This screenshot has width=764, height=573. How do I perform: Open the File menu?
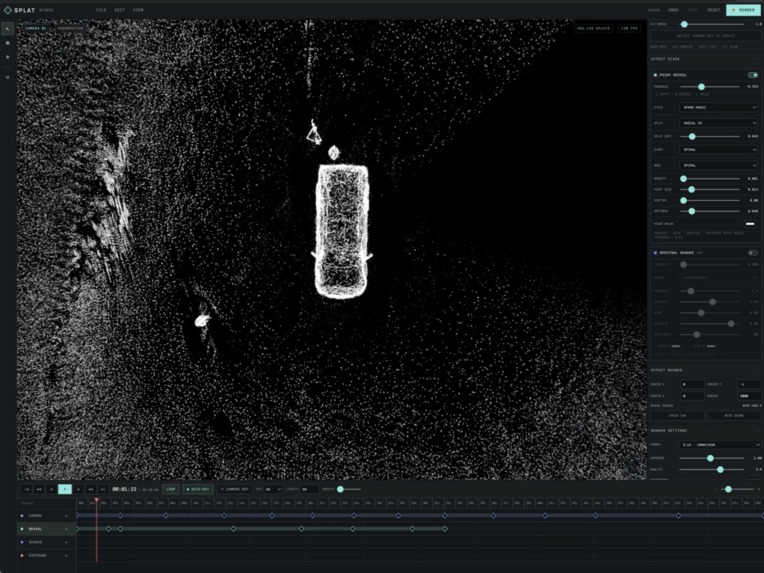pos(101,10)
